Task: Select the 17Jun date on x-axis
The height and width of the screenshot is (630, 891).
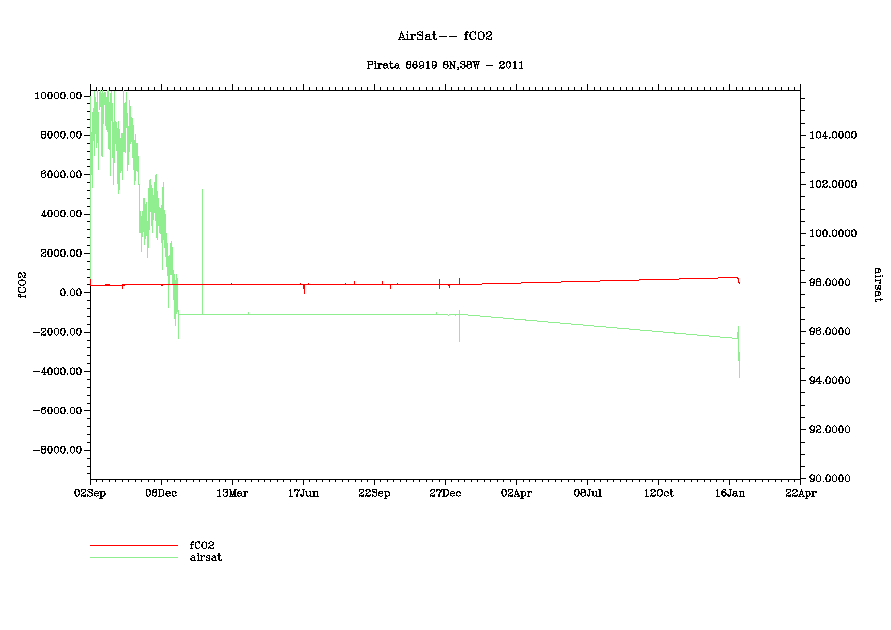Action: pos(303,492)
